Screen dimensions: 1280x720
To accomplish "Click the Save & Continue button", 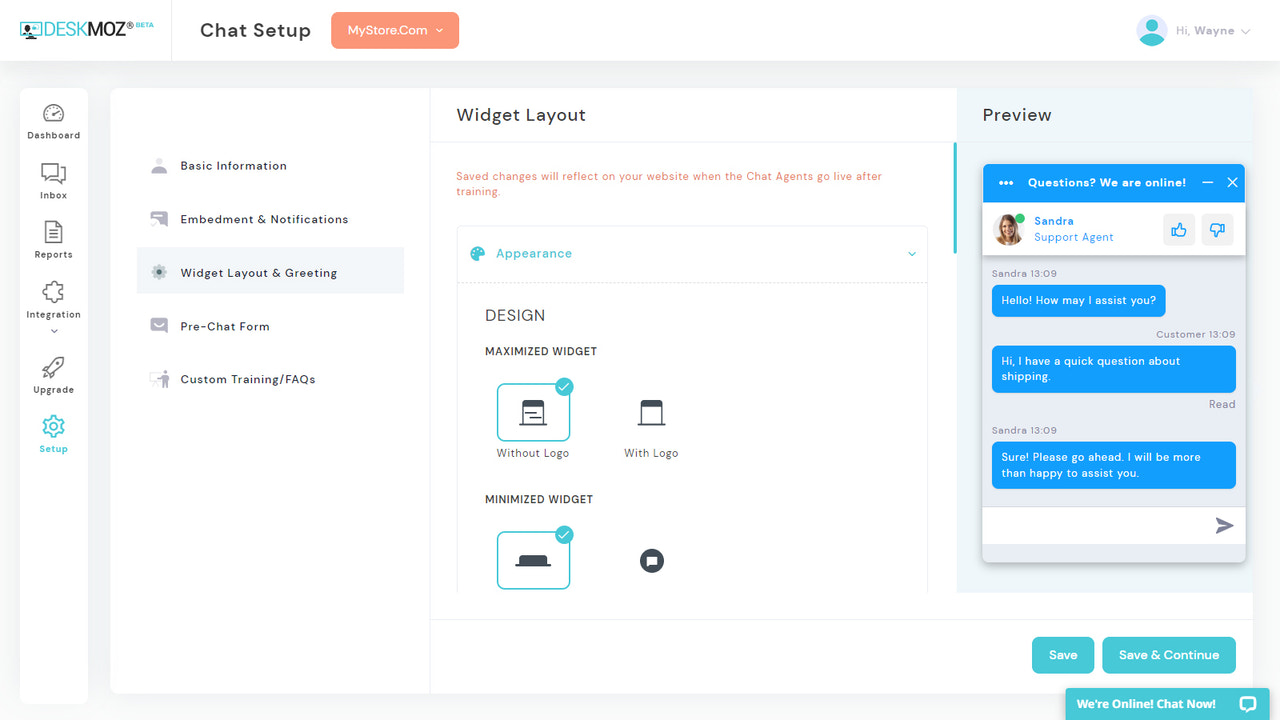I will click(1168, 655).
